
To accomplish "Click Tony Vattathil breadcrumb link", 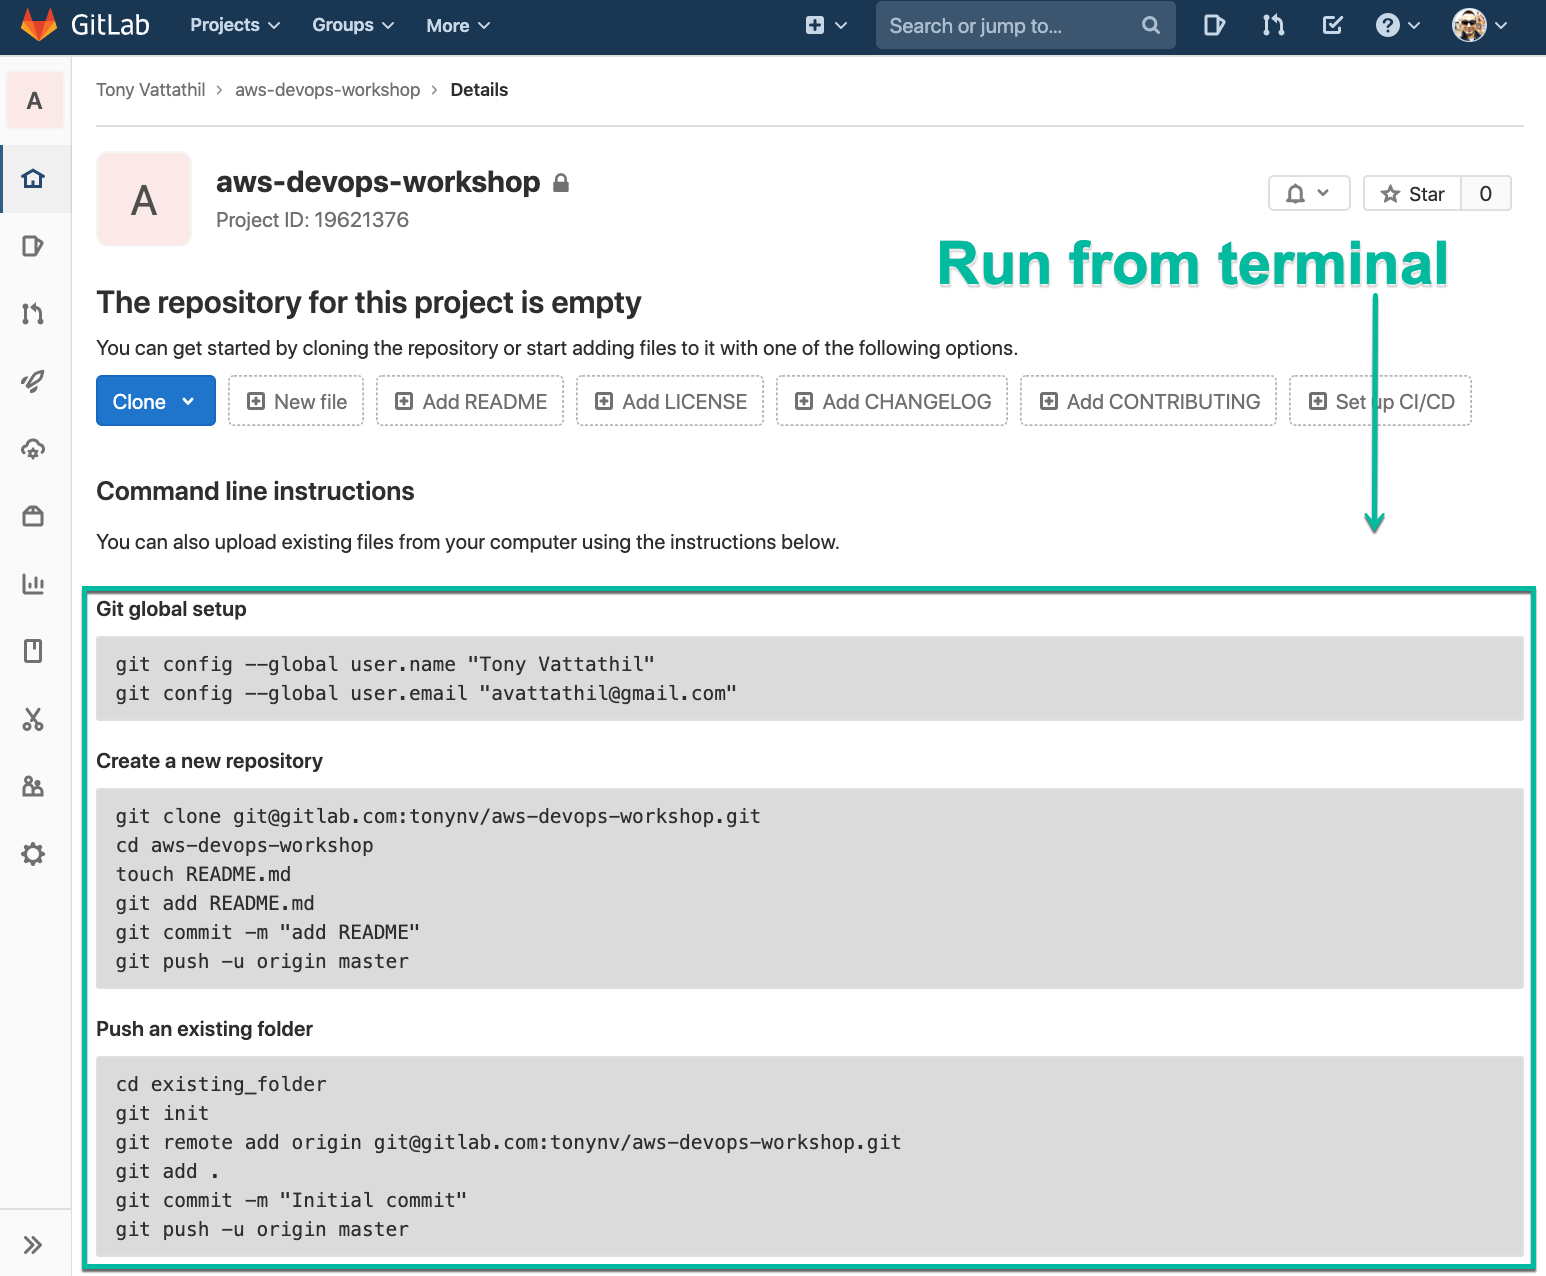I will tap(150, 90).
